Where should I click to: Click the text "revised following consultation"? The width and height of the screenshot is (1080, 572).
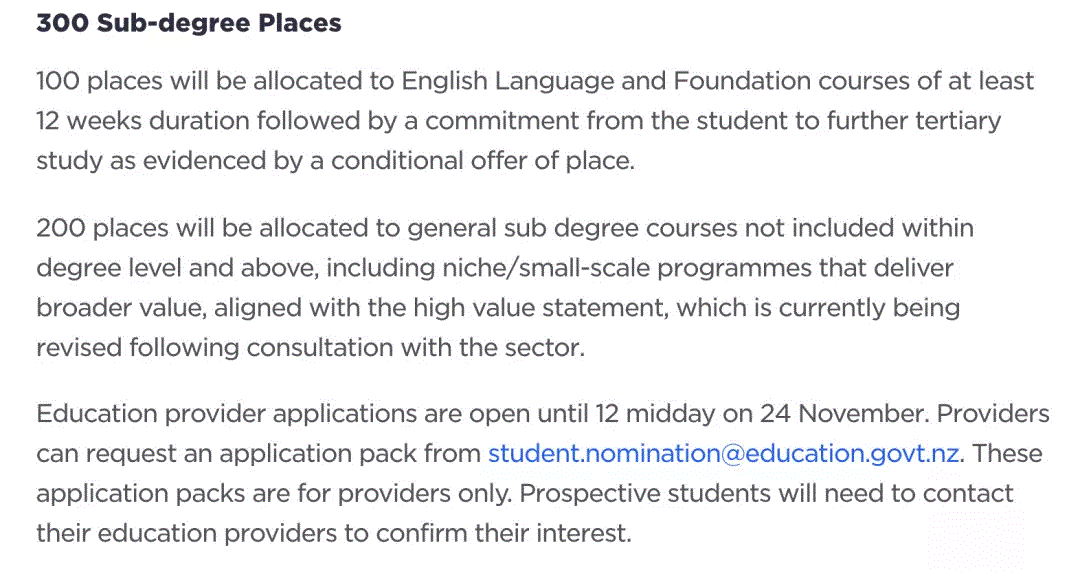click(x=202, y=348)
